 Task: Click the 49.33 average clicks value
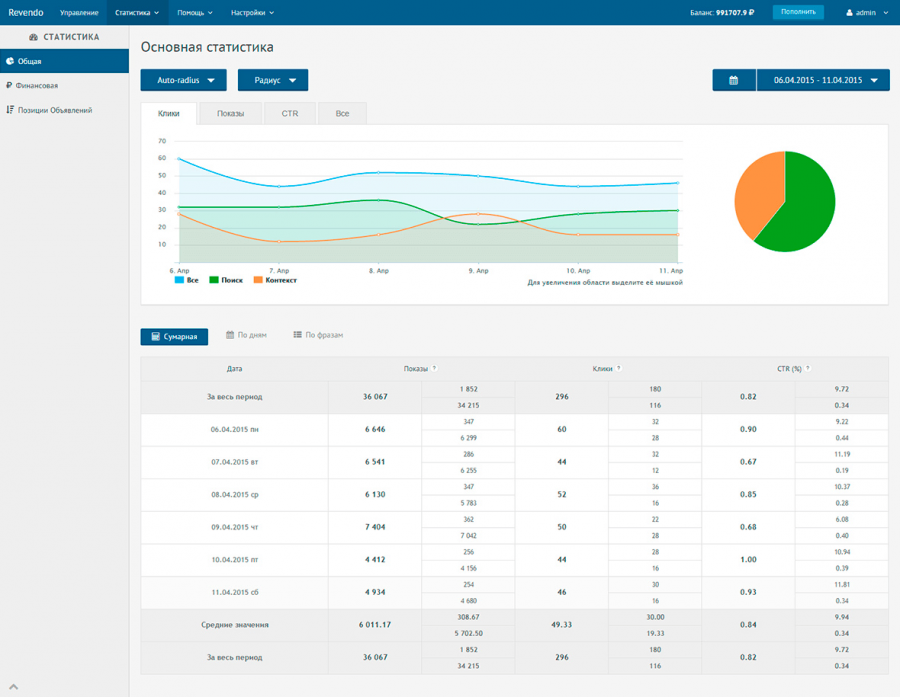(x=561, y=625)
